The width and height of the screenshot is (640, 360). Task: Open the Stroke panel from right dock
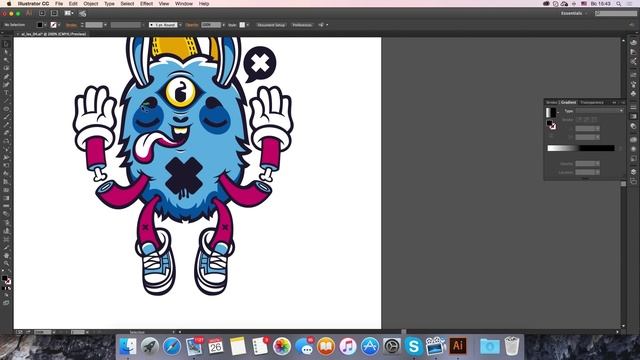click(x=633, y=107)
